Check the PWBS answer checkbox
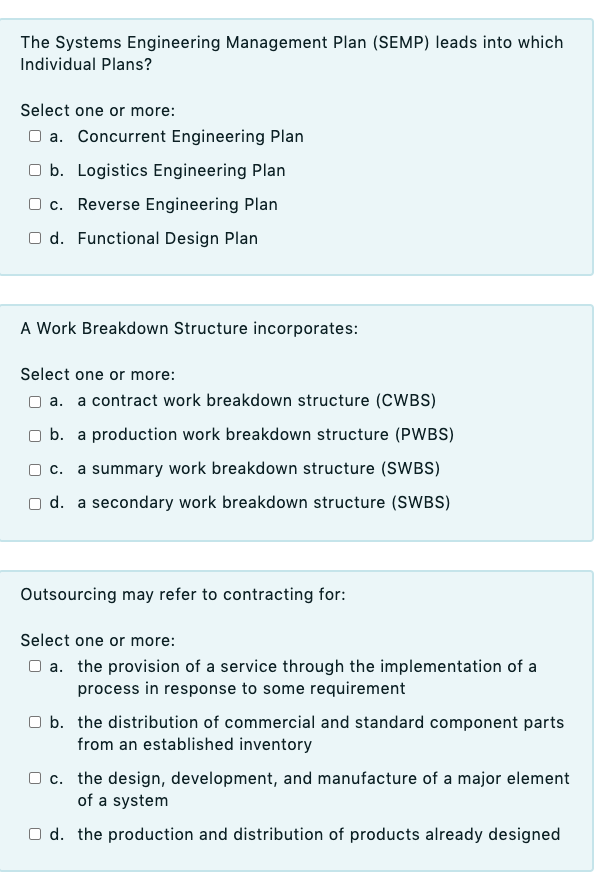The height and width of the screenshot is (880, 600). tap(33, 435)
